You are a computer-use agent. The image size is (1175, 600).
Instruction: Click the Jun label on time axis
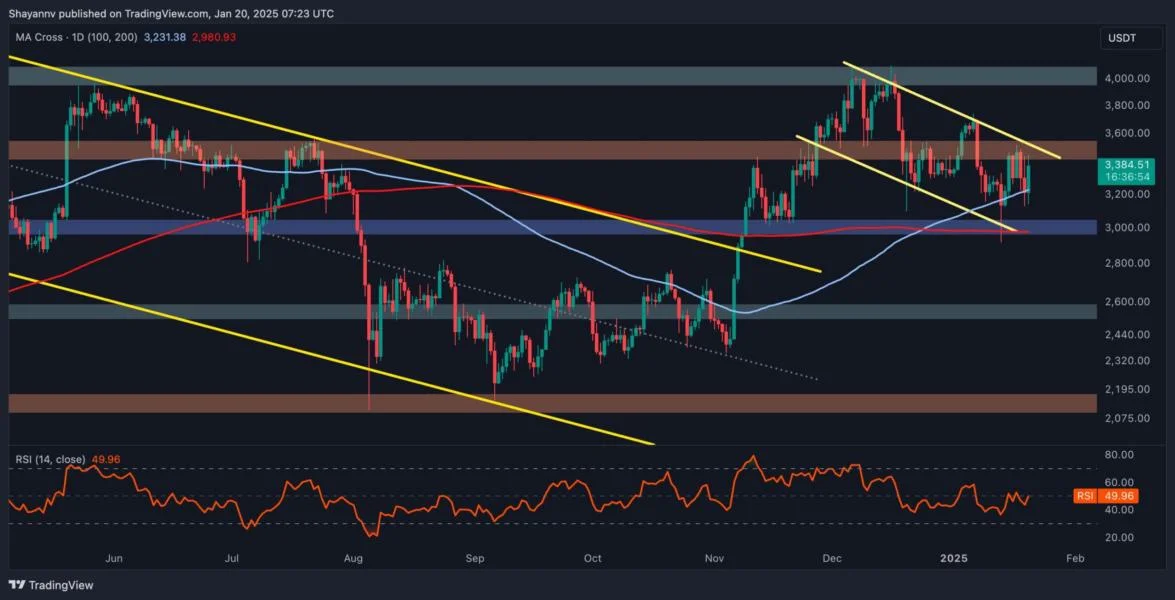pos(114,558)
